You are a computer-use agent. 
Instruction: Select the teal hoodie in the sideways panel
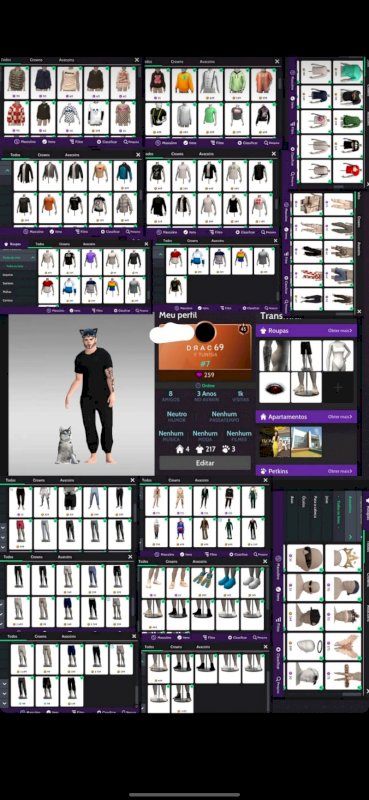pos(348,72)
